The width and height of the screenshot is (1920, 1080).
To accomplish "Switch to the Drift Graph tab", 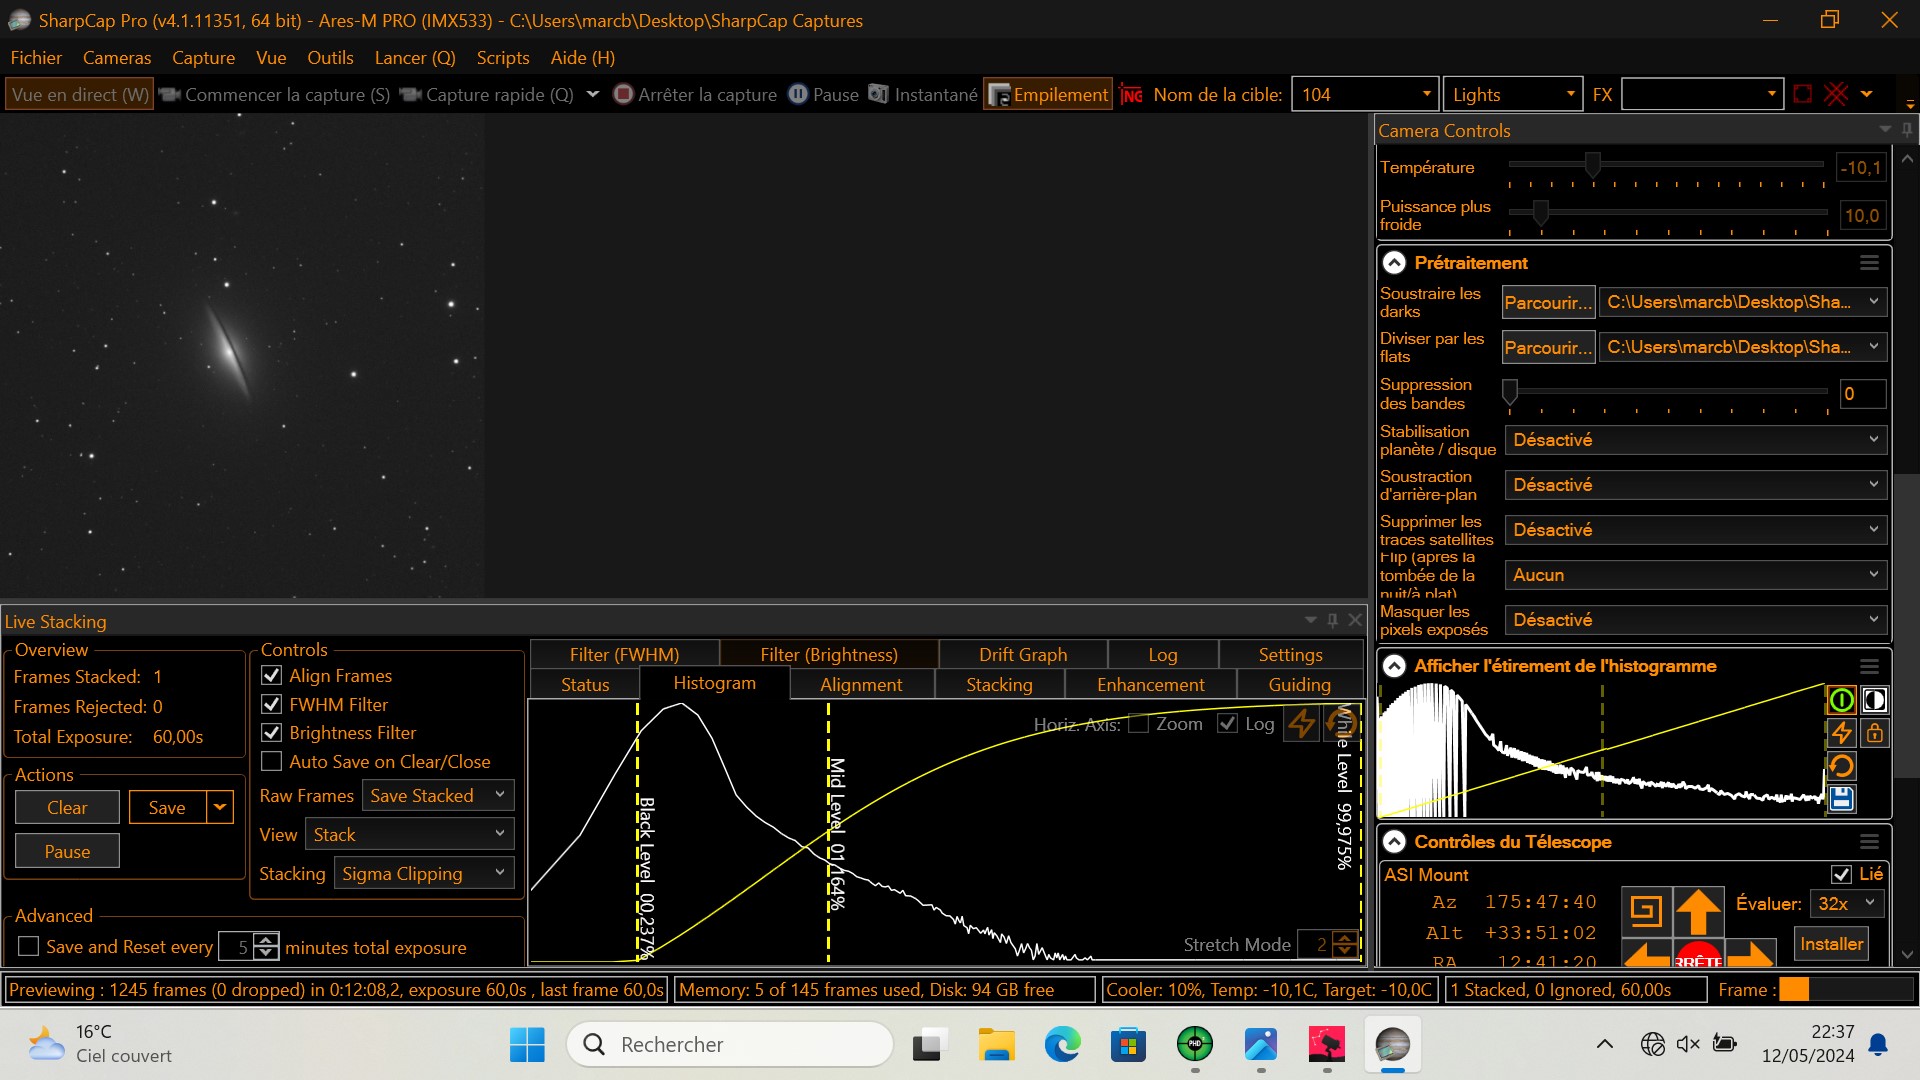I will click(1022, 655).
